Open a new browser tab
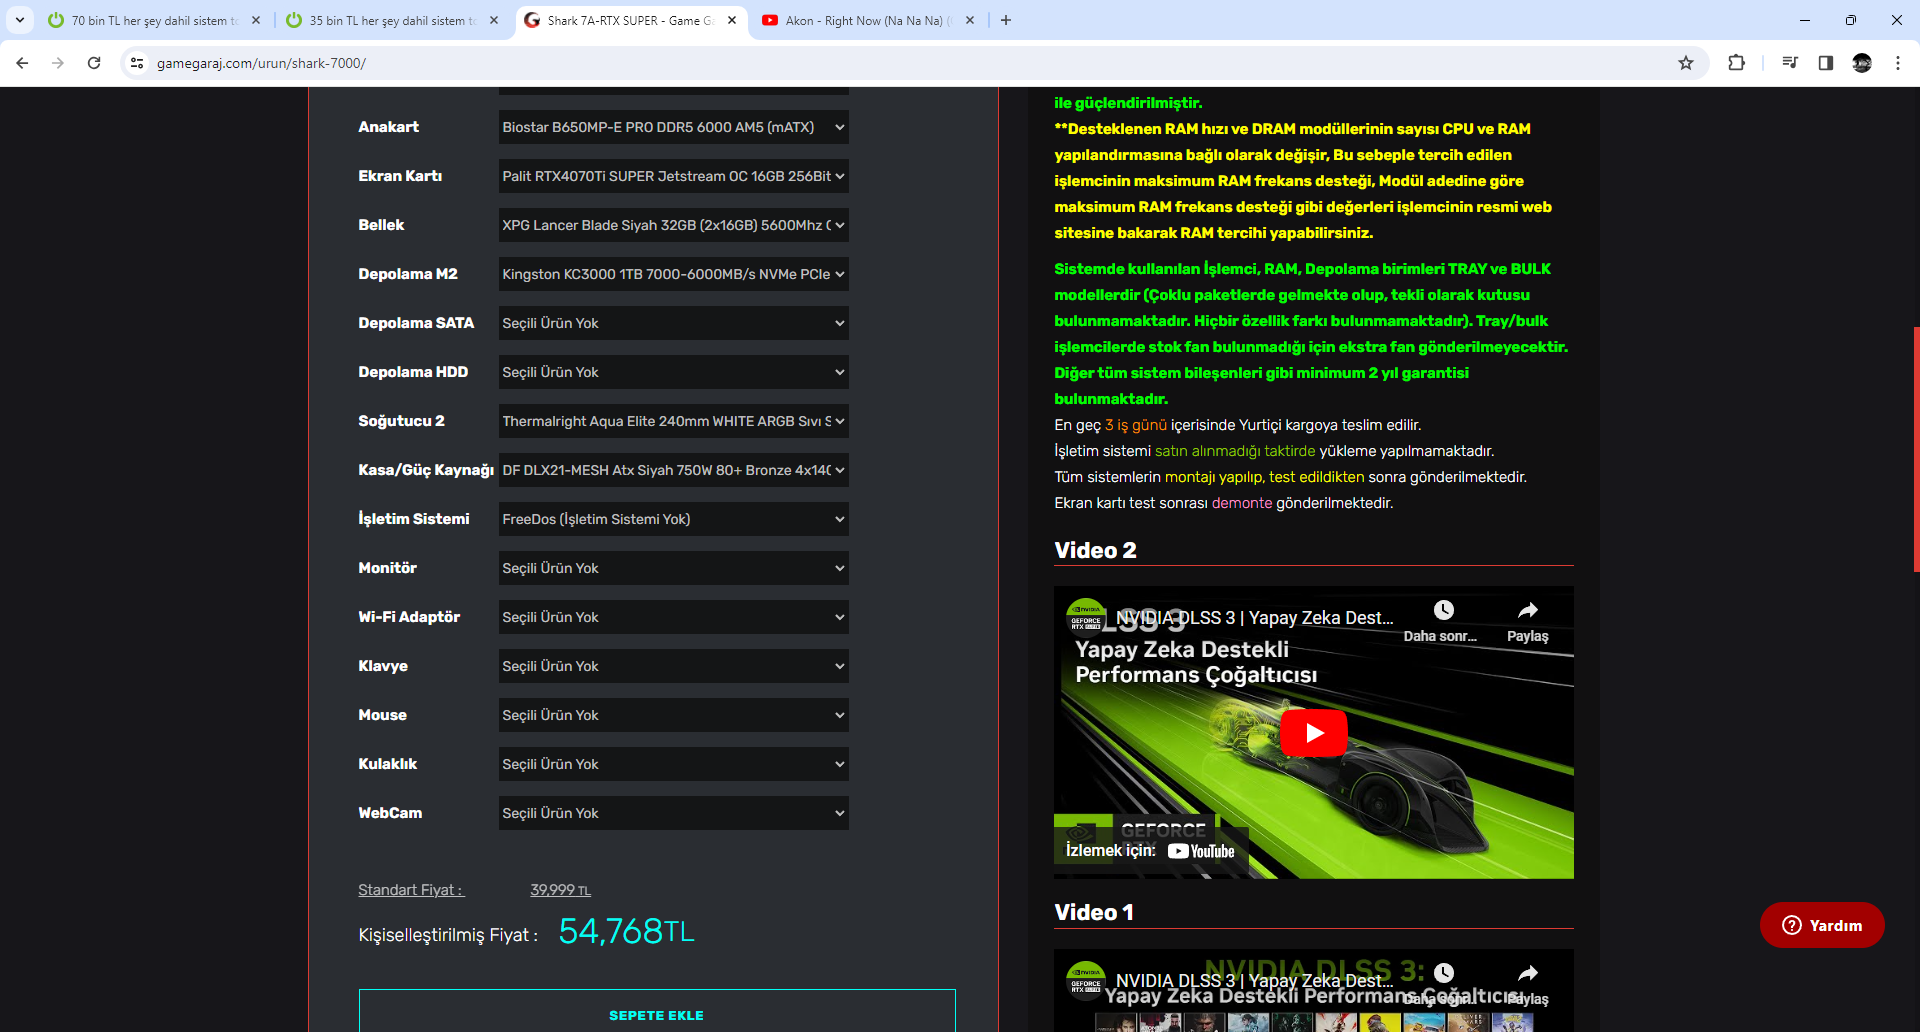 pyautogui.click(x=1006, y=20)
